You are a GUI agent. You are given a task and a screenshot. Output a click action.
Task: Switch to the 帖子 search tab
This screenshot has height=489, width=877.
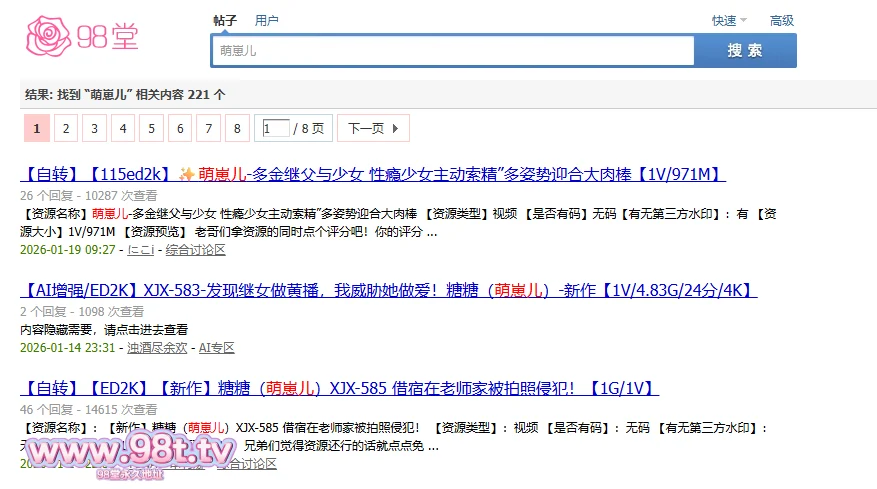tap(225, 20)
